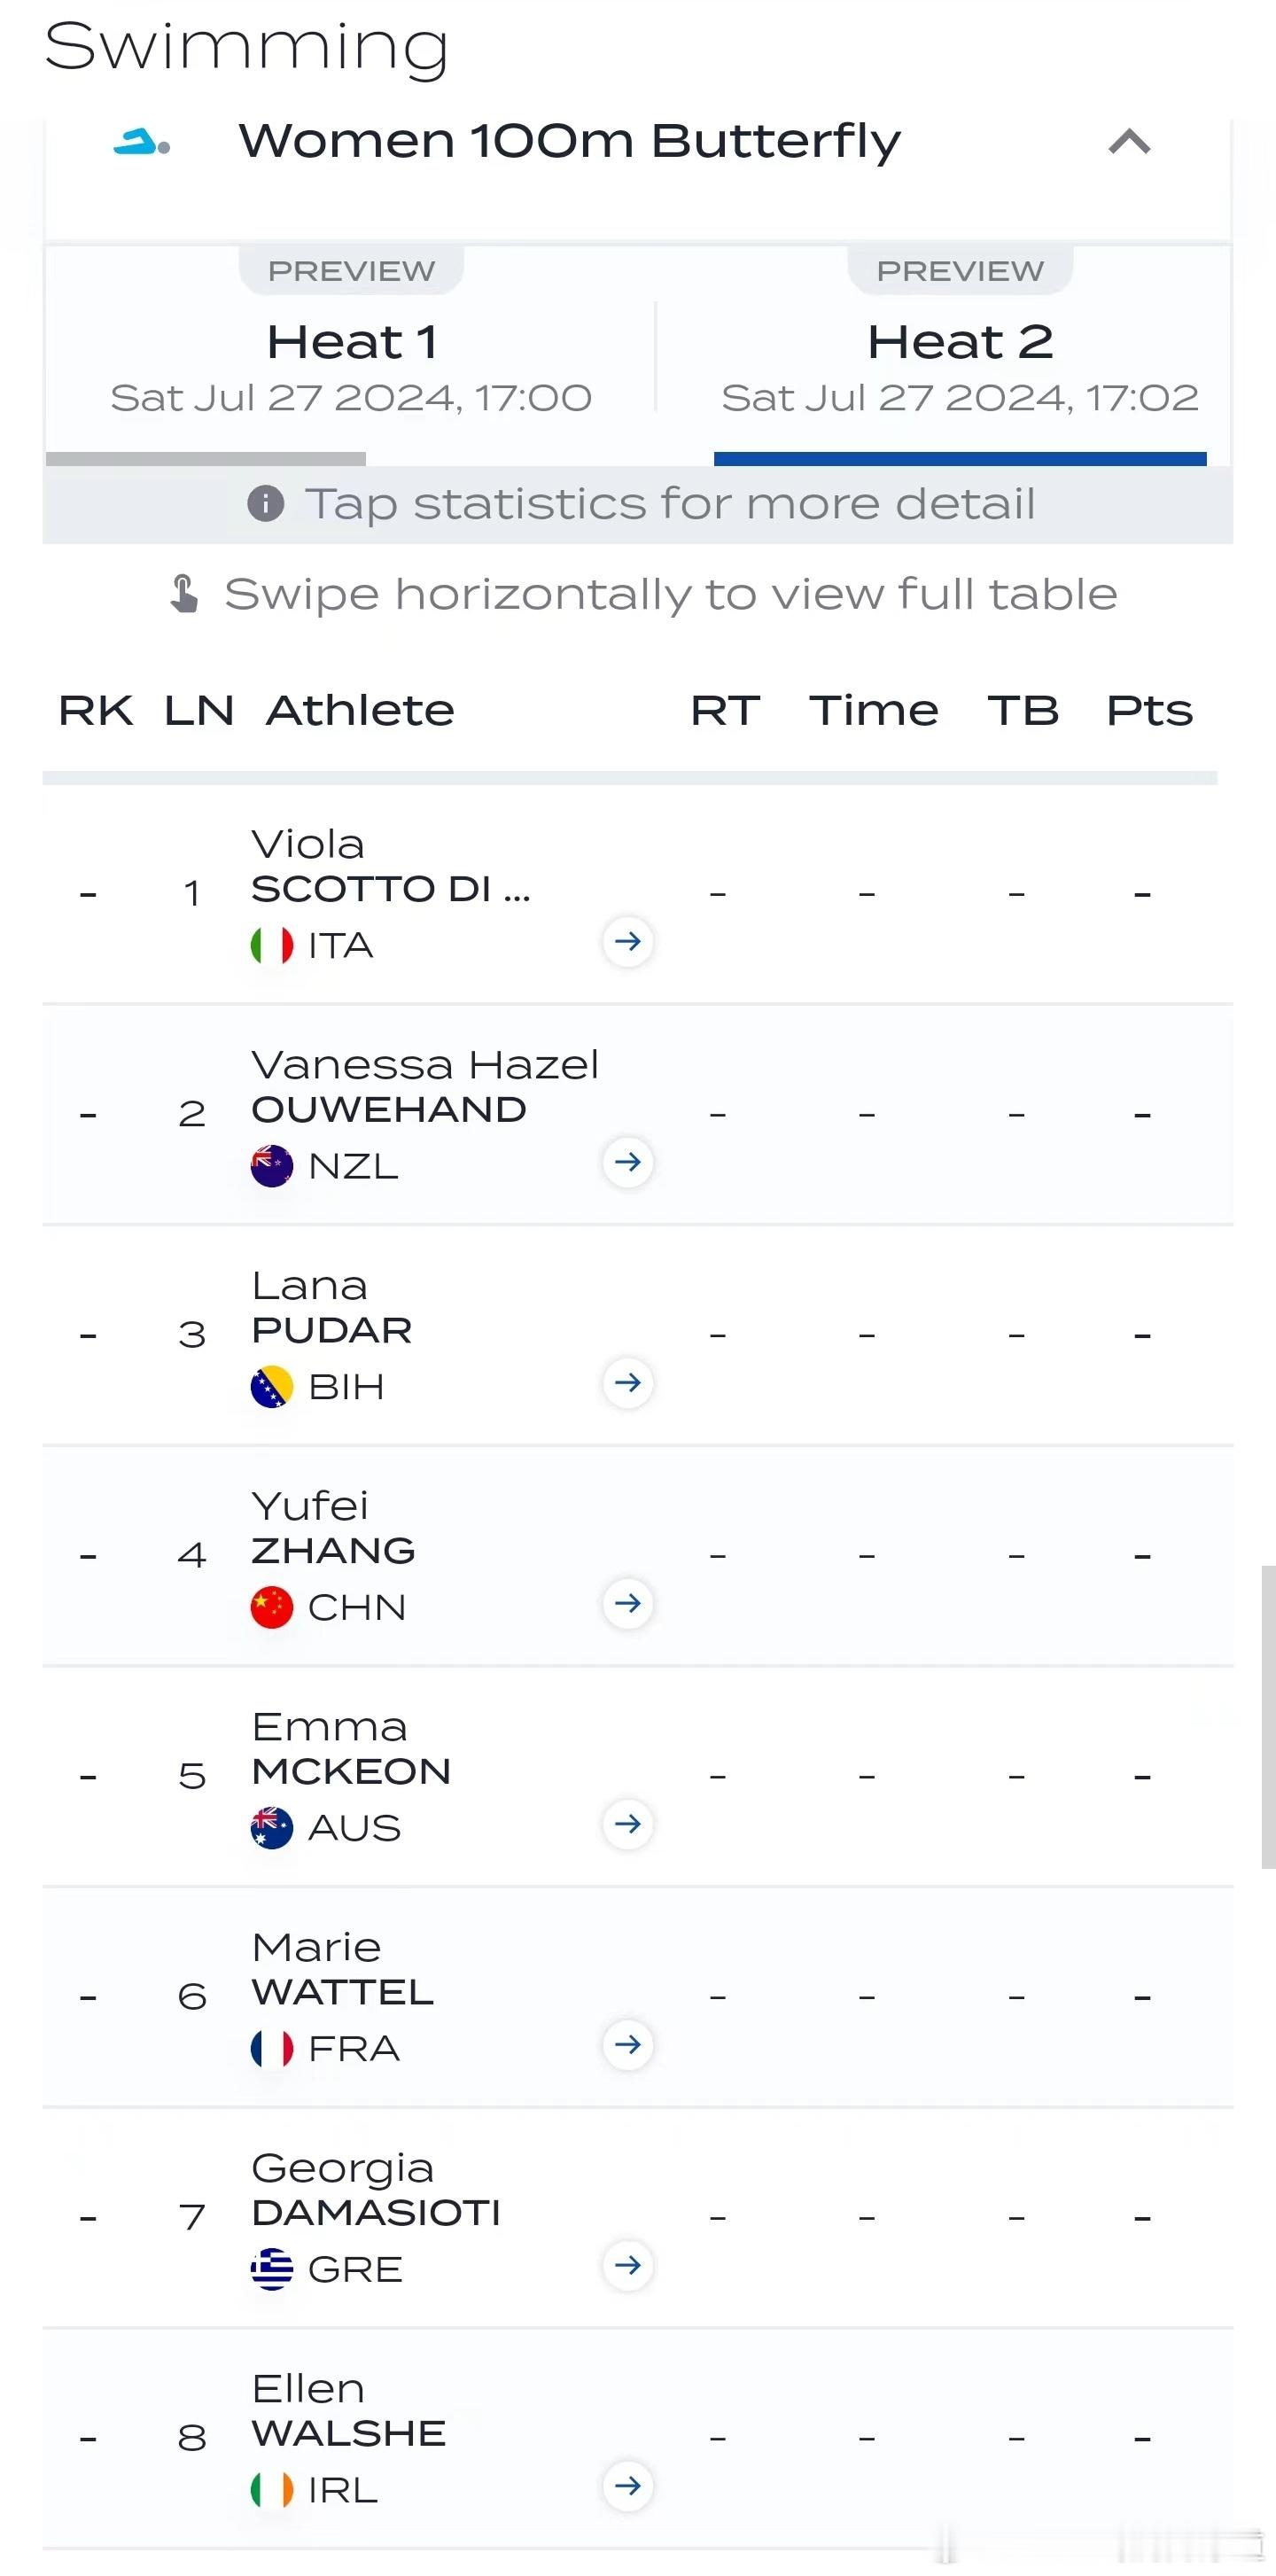Click the Pts column header
This screenshot has width=1276, height=2576.
point(1149,711)
